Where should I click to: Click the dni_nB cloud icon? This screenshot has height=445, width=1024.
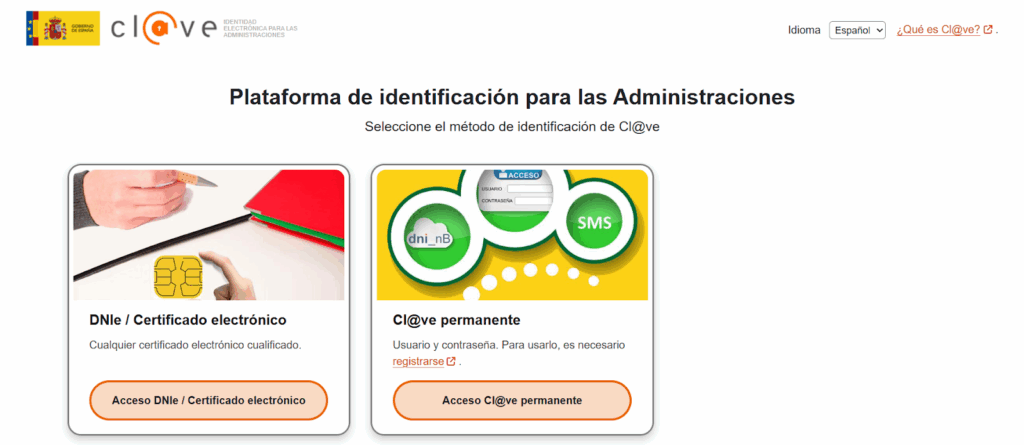[x=429, y=240]
